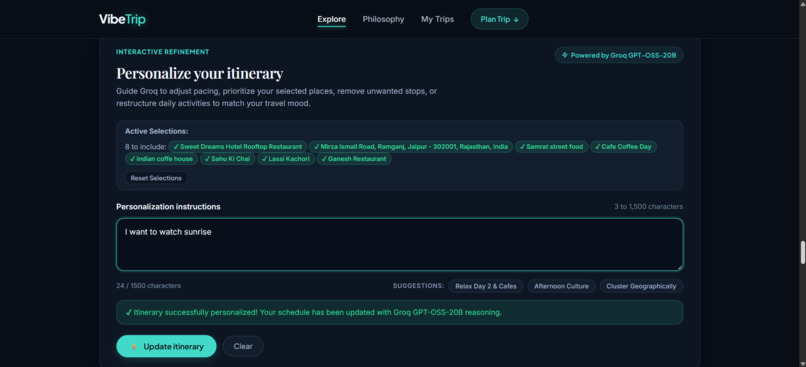The height and width of the screenshot is (367, 806).
Task: Clear the personalization instructions
Action: [243, 346]
